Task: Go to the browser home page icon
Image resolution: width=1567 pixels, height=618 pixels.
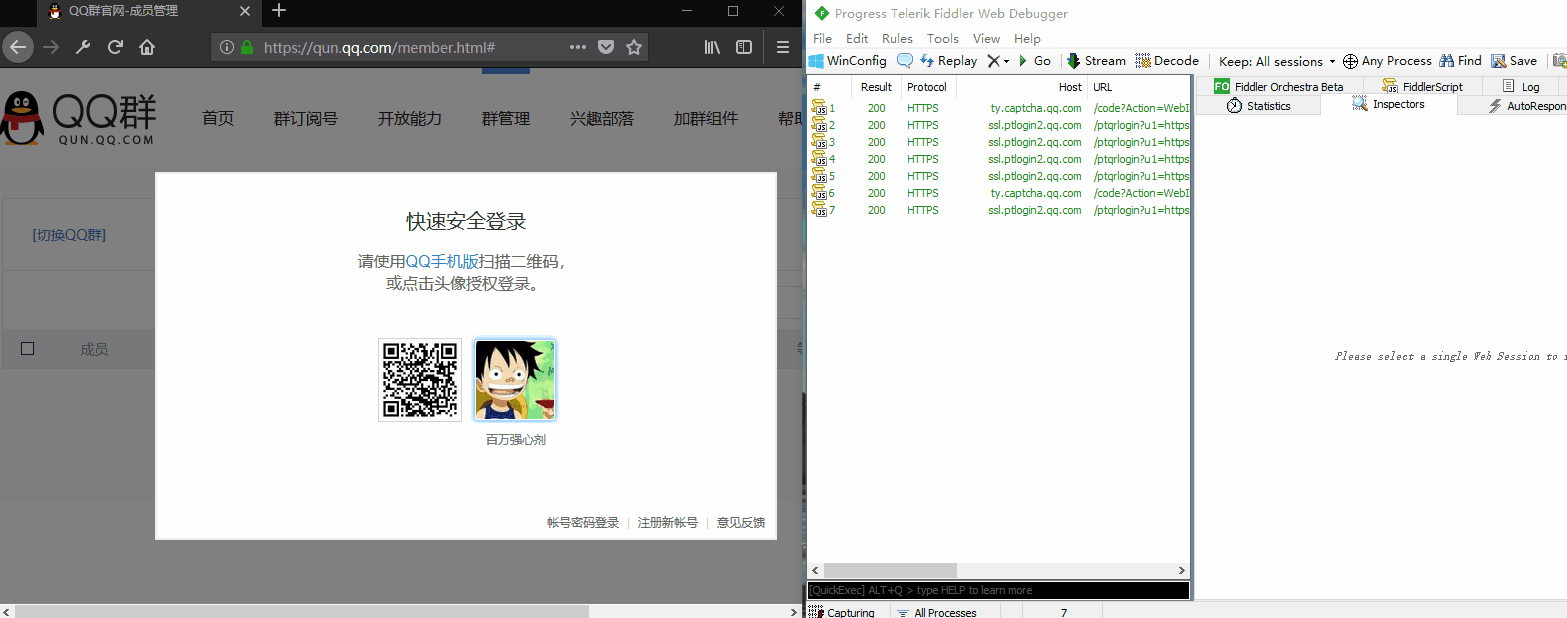Action: tap(147, 47)
